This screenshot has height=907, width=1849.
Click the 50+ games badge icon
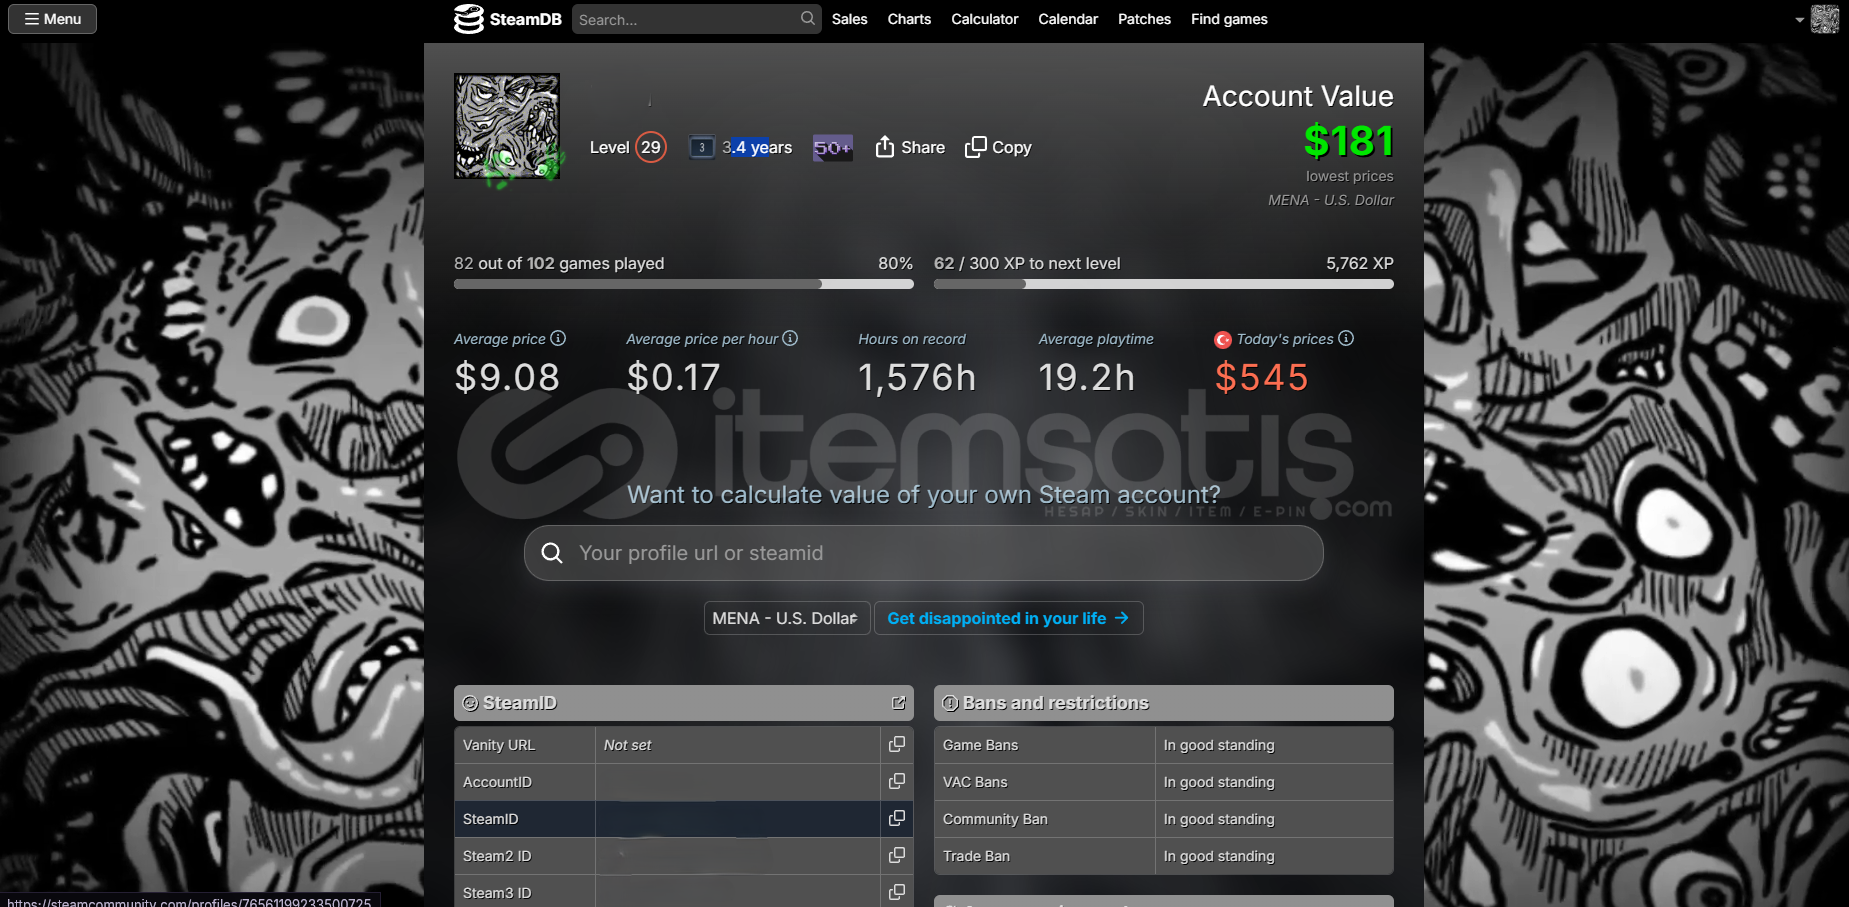(832, 148)
